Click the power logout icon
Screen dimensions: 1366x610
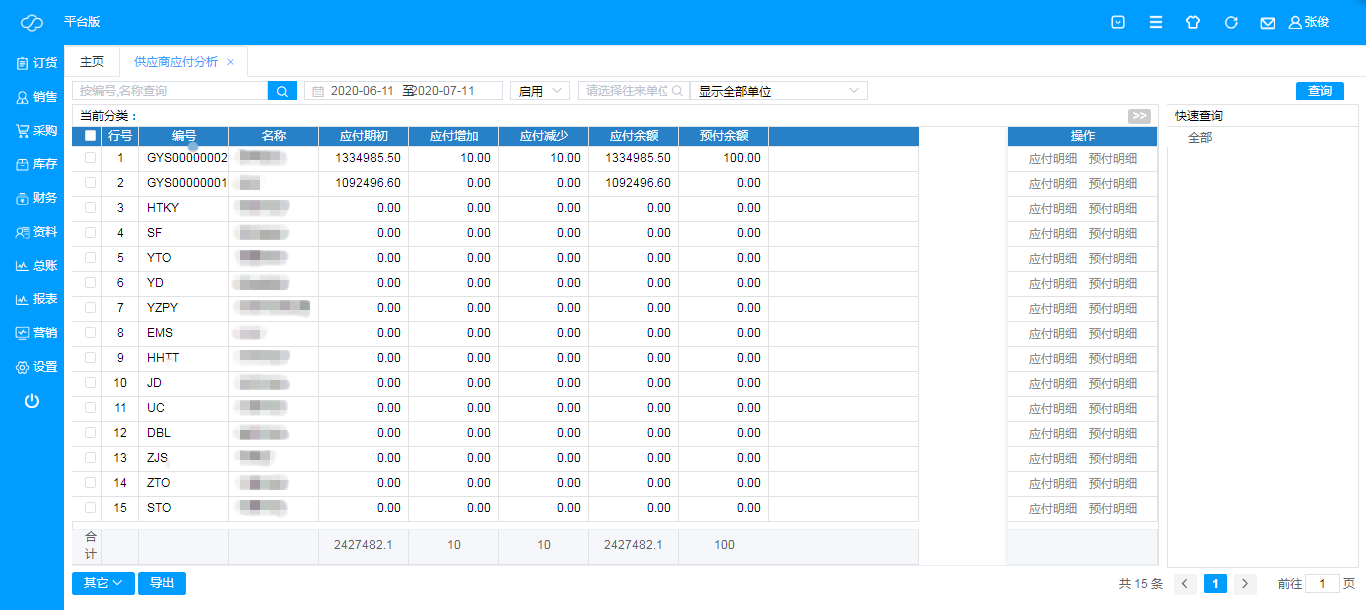click(x=32, y=401)
